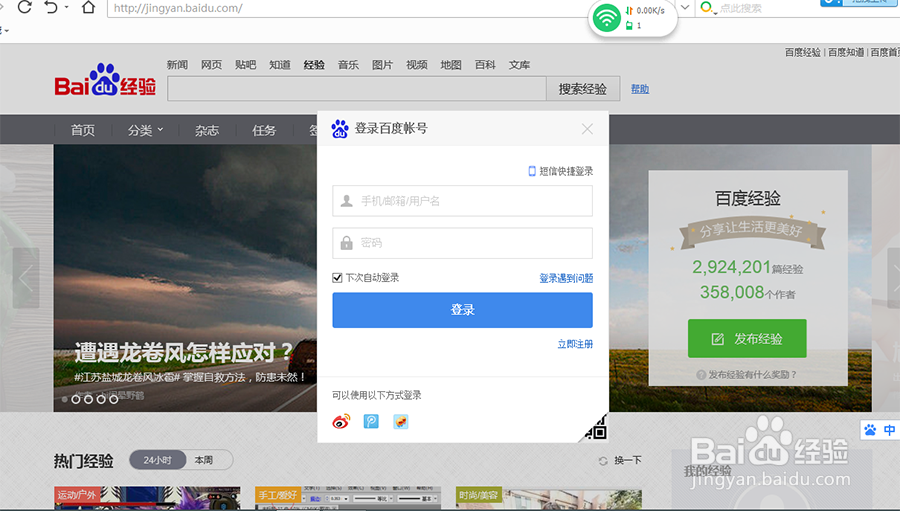Expand the 分类 dropdown menu
900x511 pixels.
(145, 130)
